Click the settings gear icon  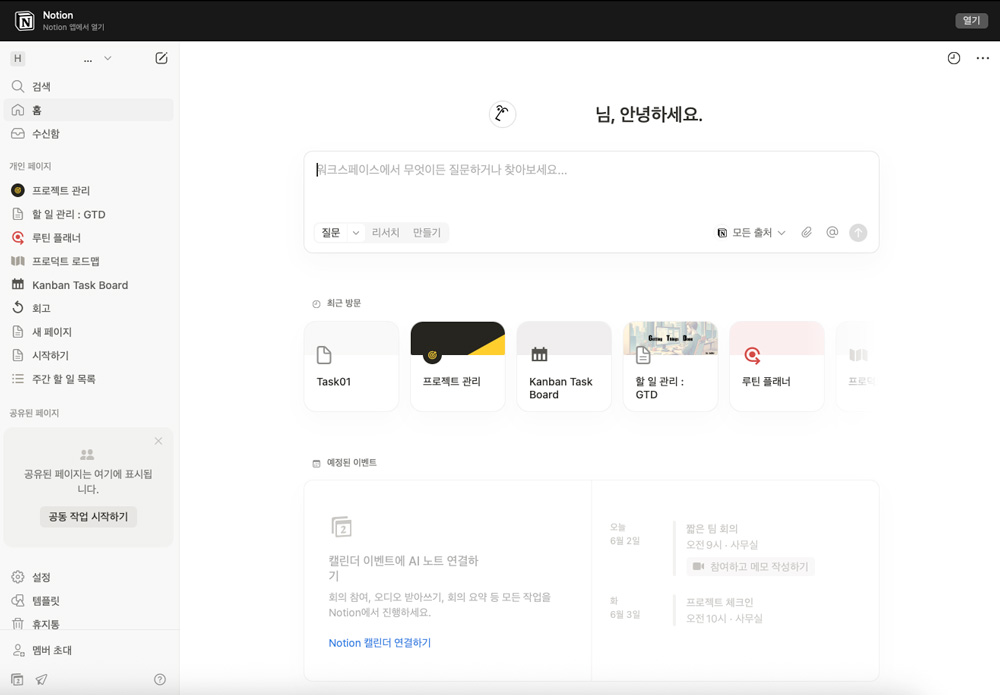tap(18, 577)
